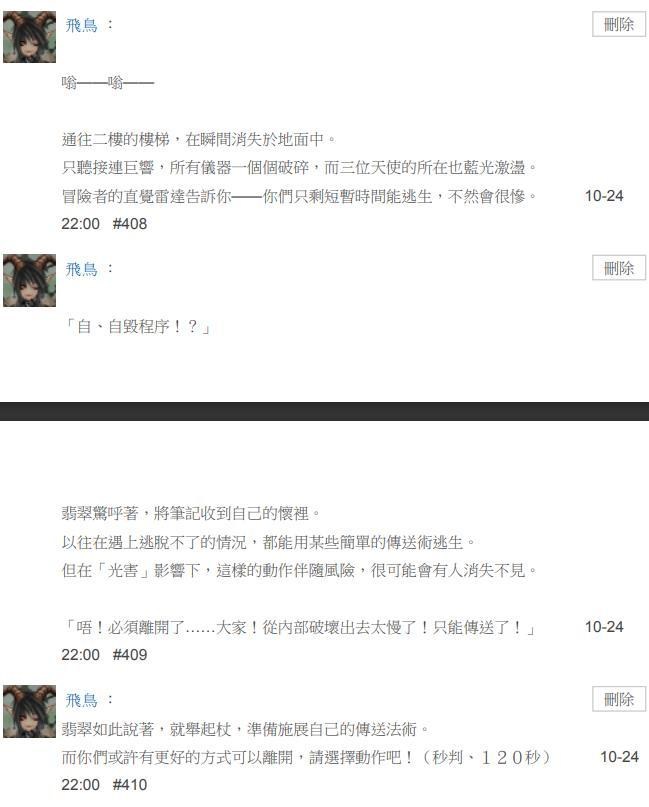
Task: Select the #409 post number
Action: pos(130,655)
